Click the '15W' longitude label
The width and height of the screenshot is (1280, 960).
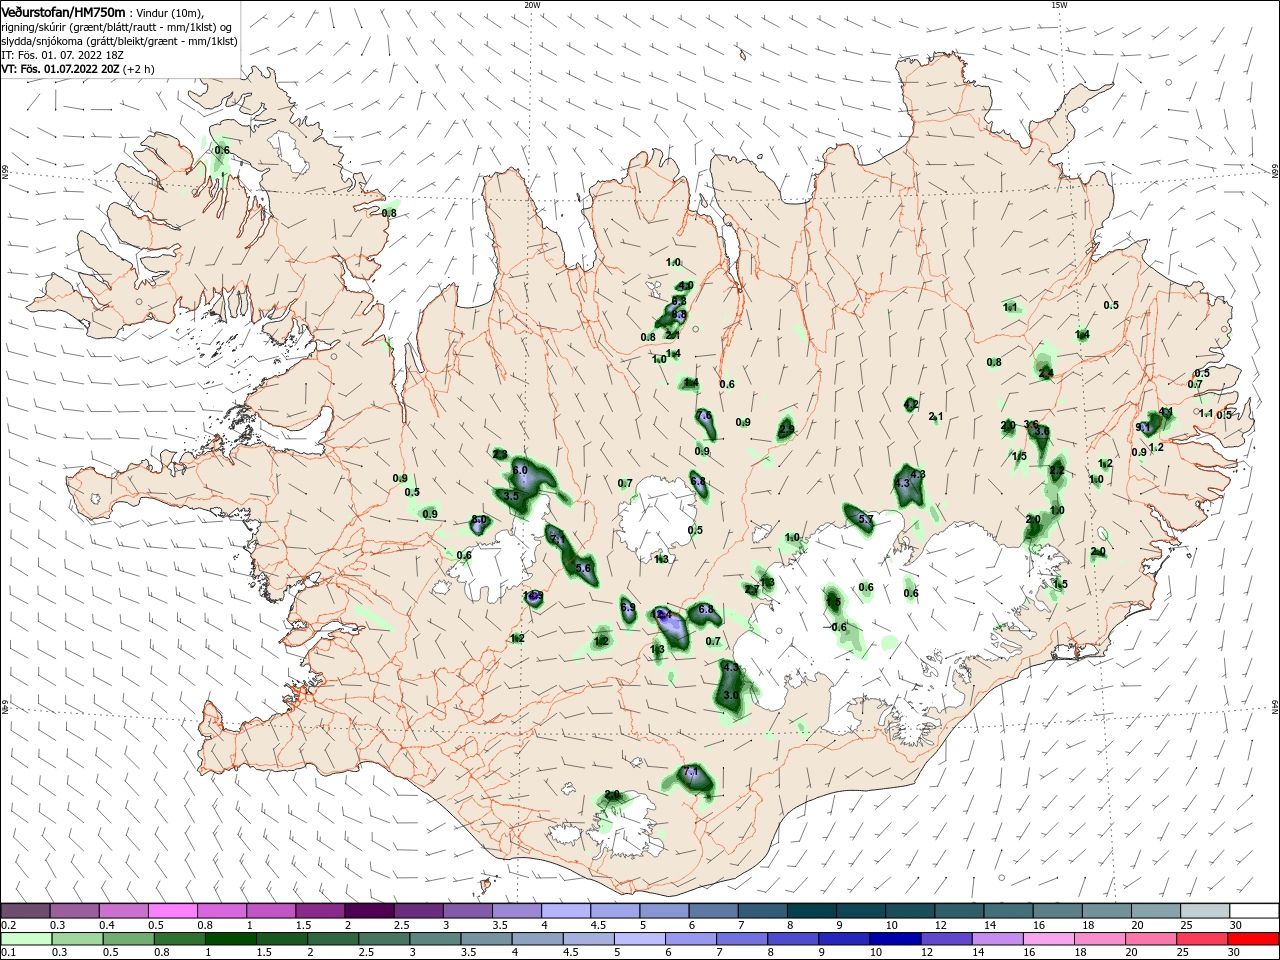pos(1059,5)
